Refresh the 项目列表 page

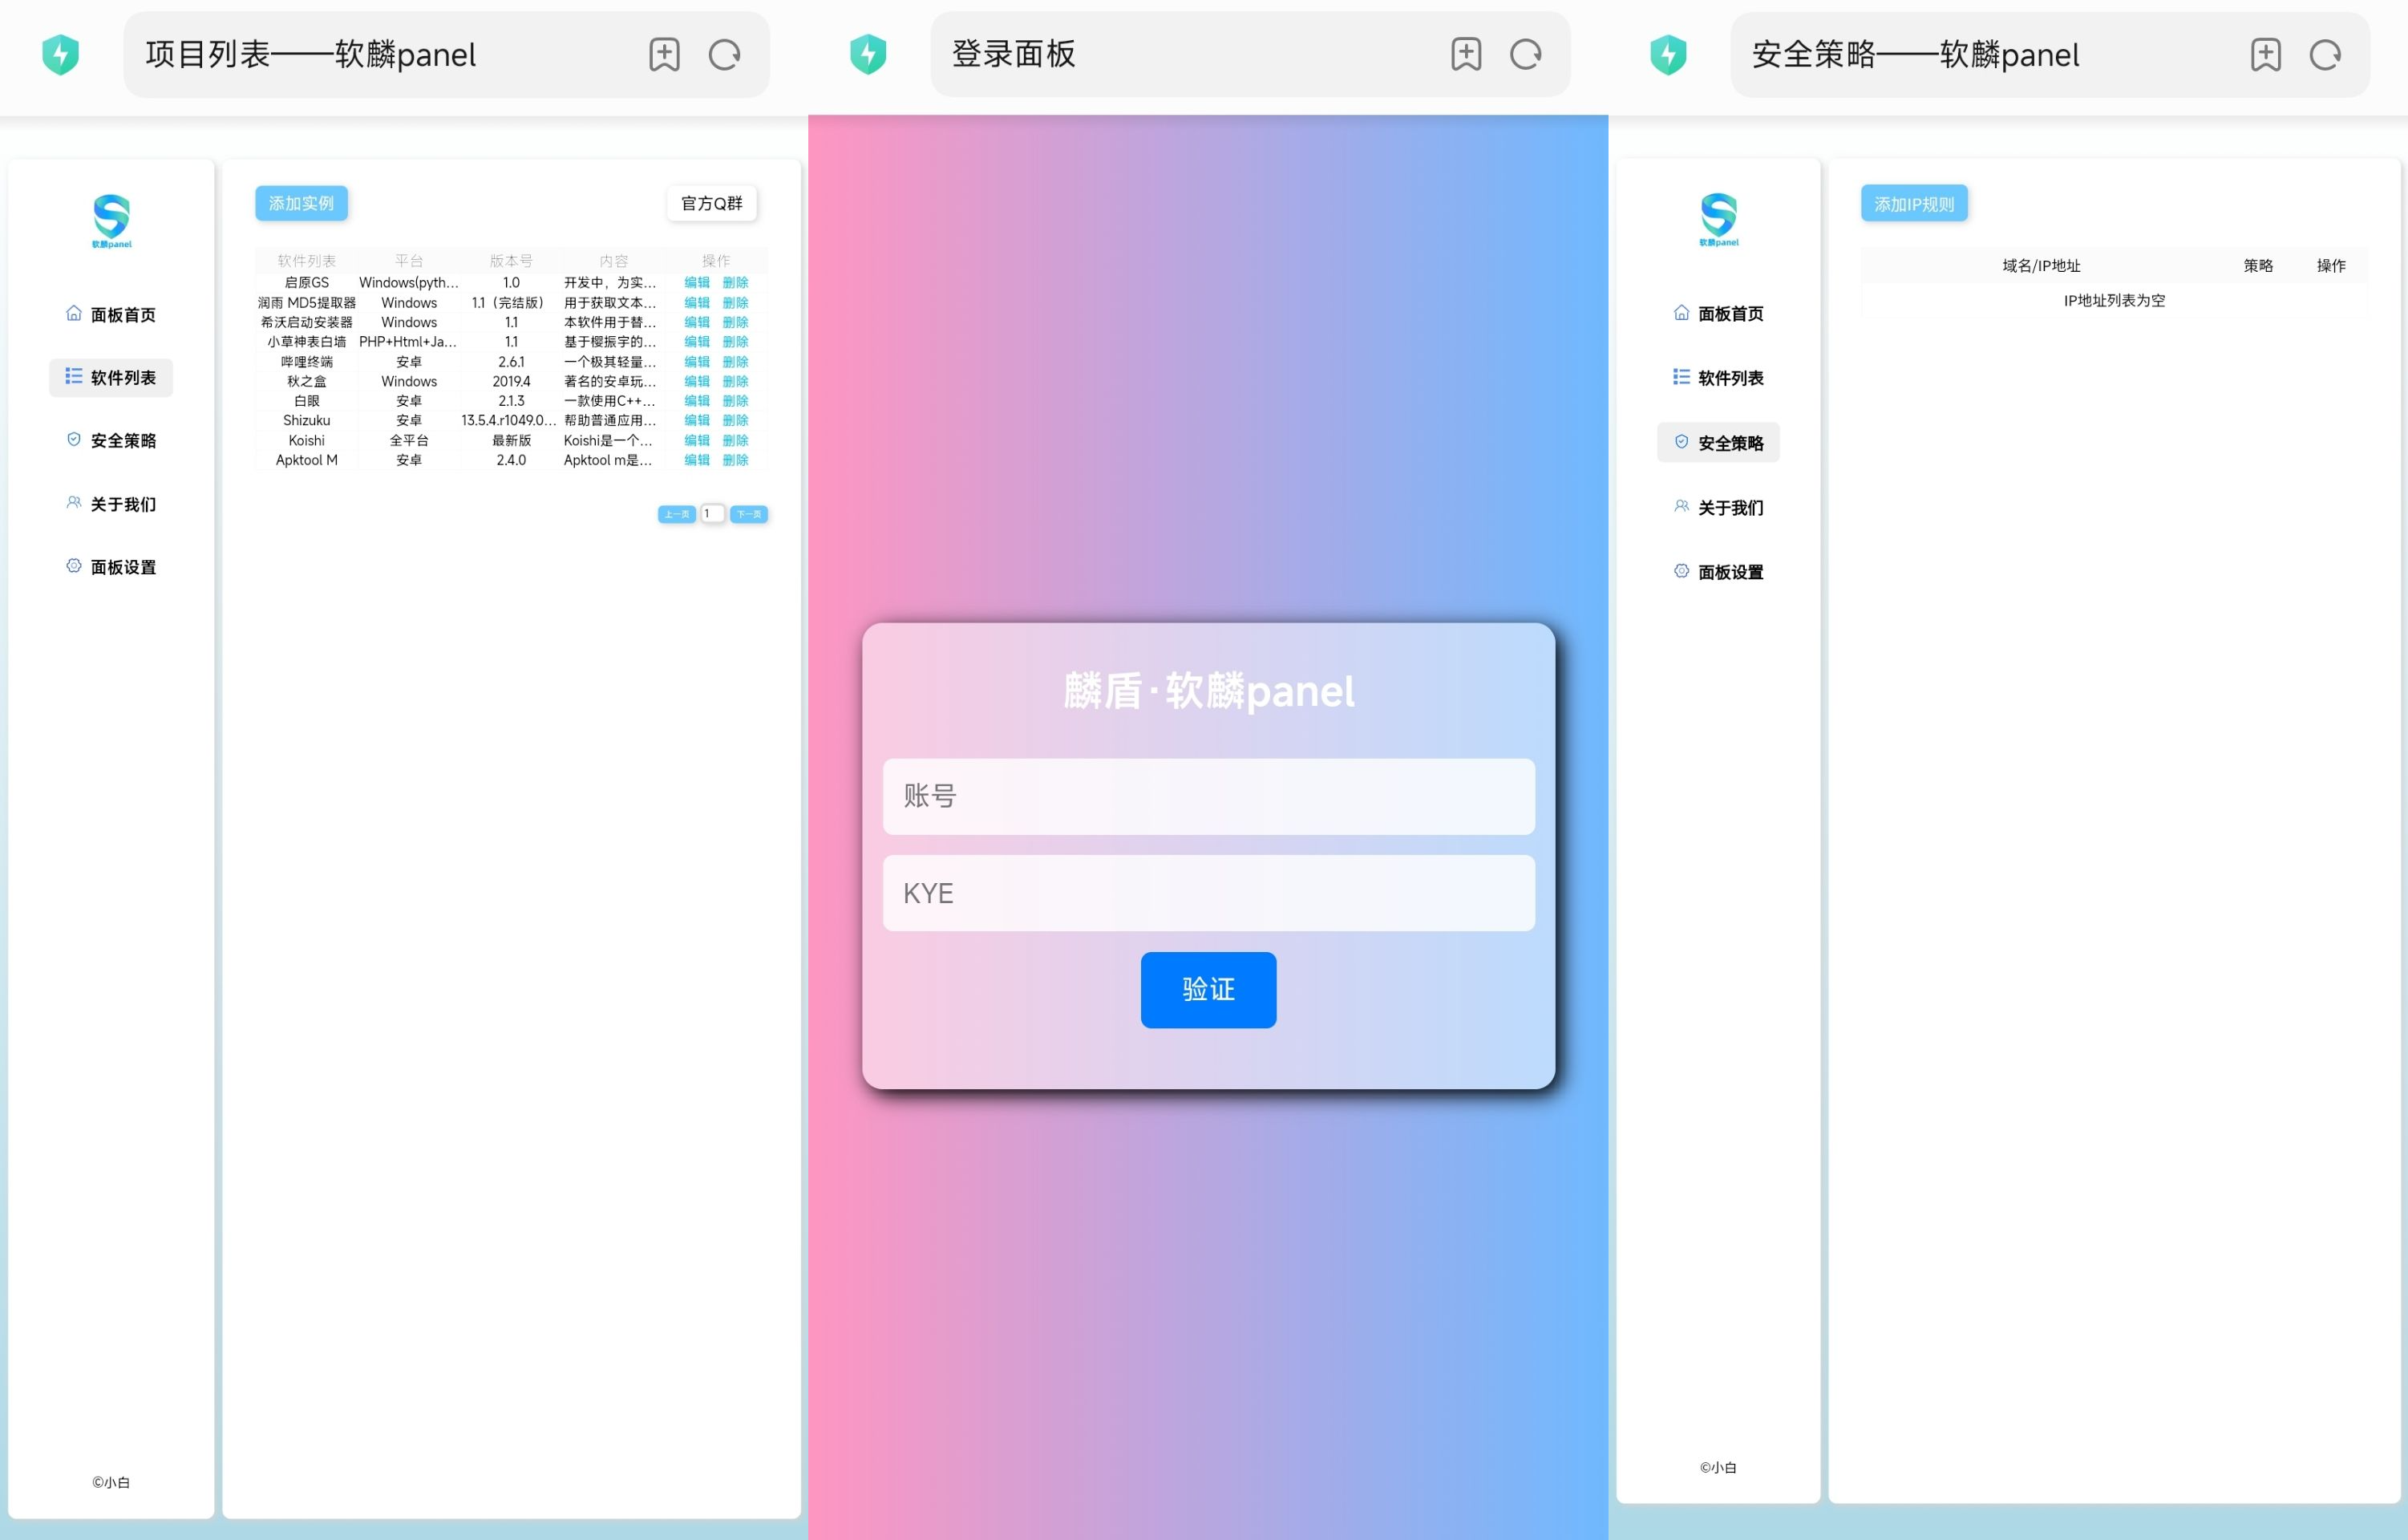(724, 54)
